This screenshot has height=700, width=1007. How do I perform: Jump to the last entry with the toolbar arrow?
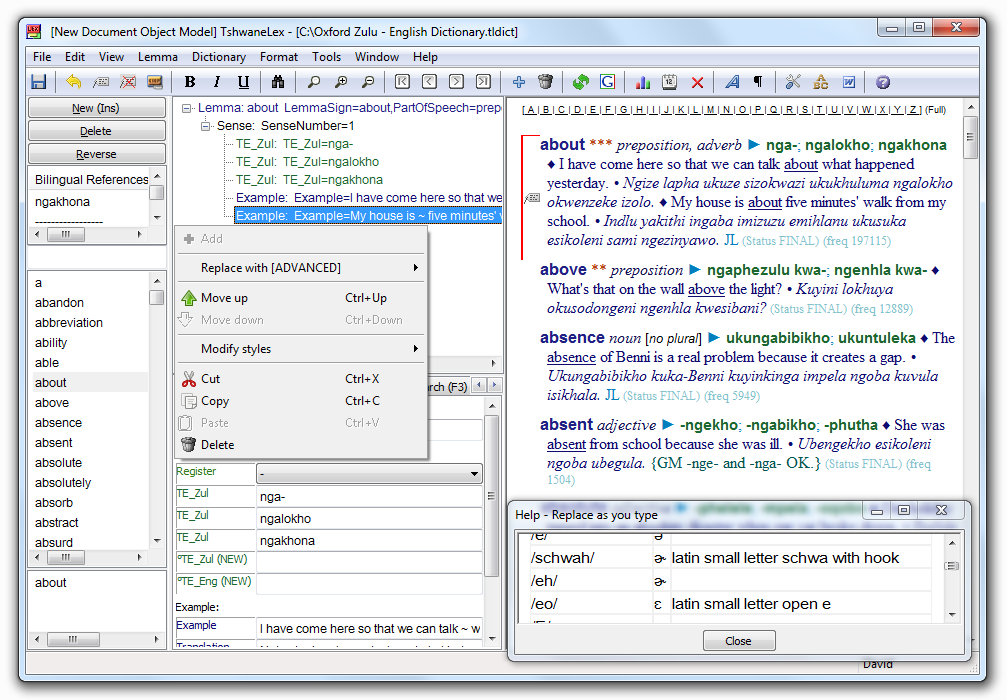point(483,82)
